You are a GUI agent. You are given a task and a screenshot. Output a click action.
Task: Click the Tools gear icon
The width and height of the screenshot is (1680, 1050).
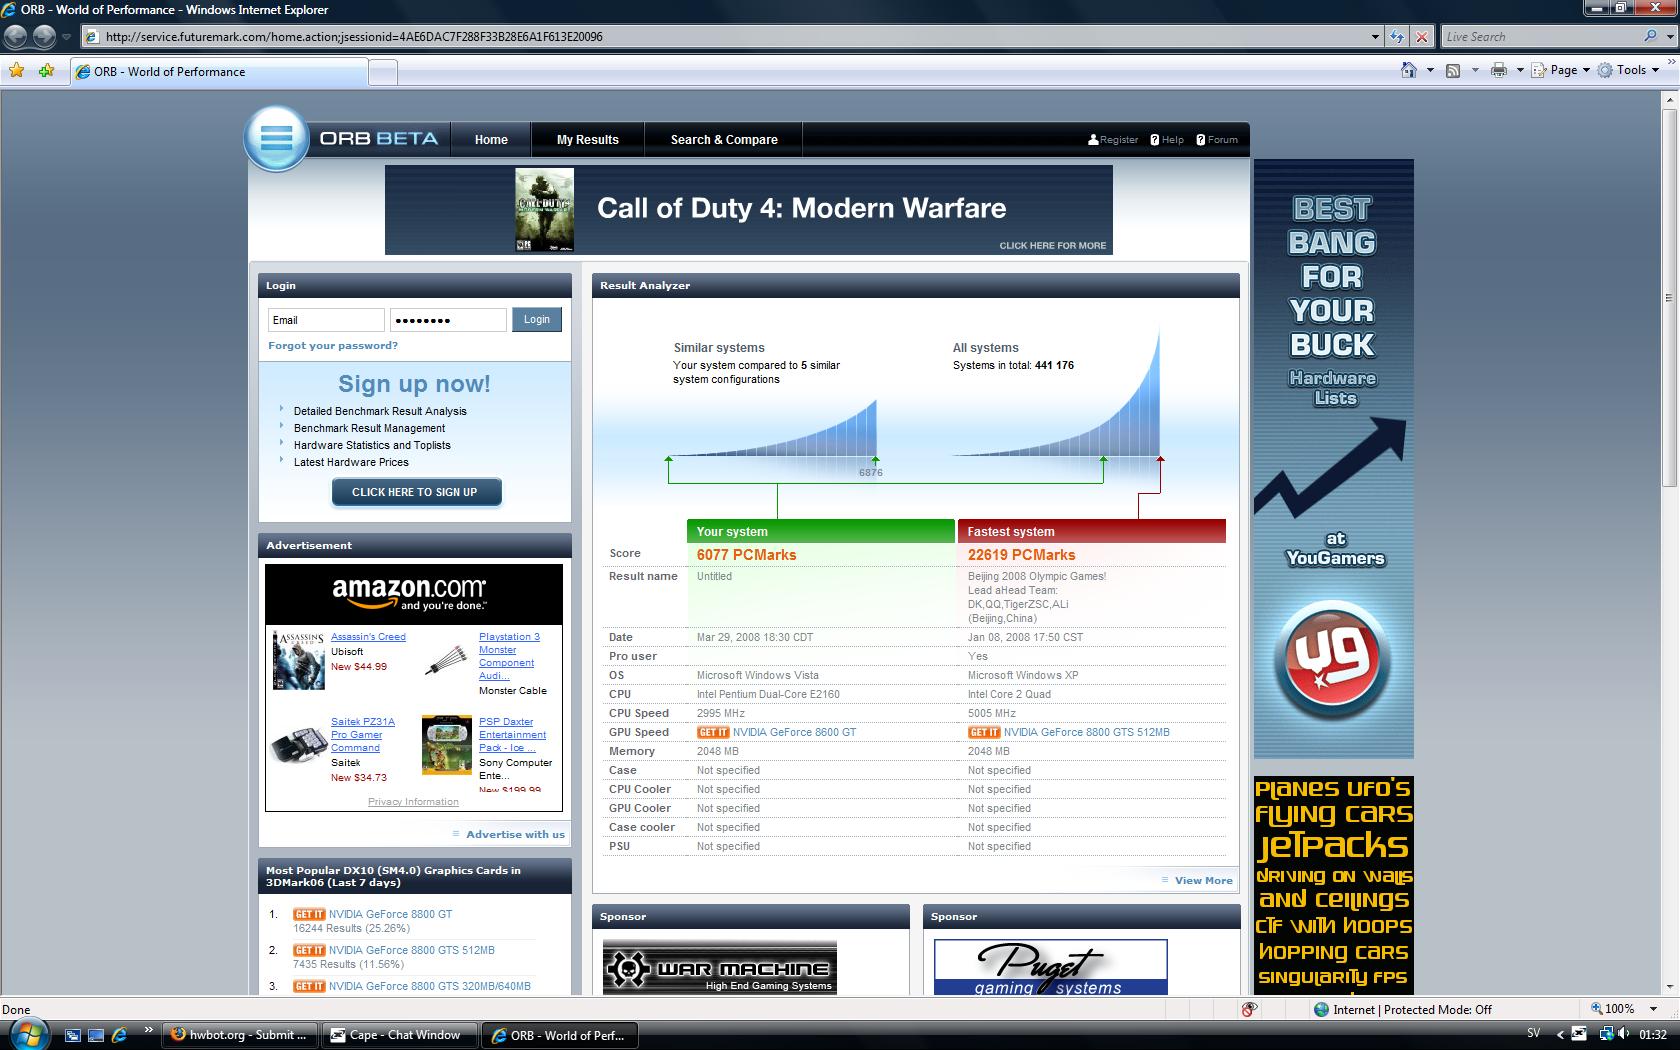[1605, 70]
